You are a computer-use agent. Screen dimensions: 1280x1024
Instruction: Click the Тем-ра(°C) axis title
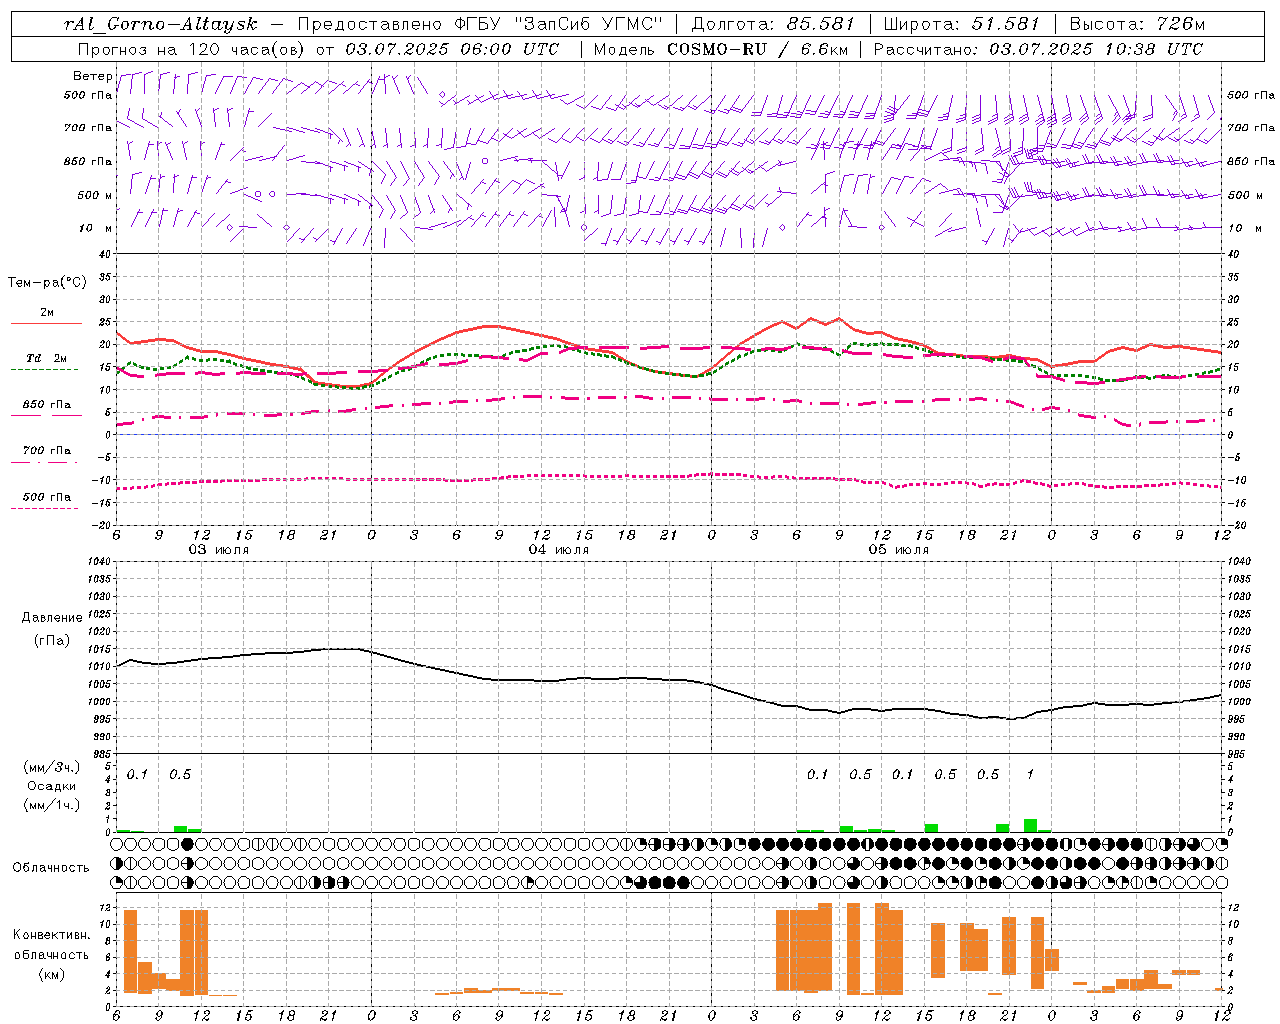tap(47, 283)
